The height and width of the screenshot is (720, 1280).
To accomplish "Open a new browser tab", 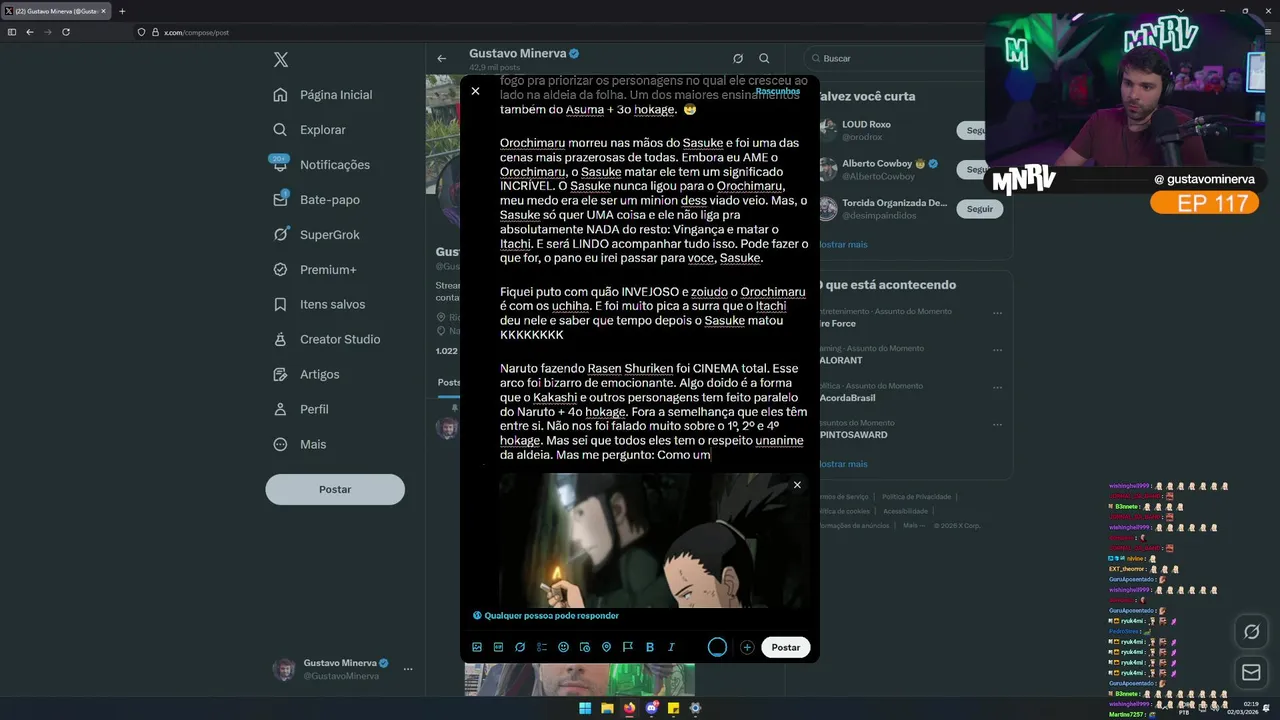I will [x=122, y=11].
